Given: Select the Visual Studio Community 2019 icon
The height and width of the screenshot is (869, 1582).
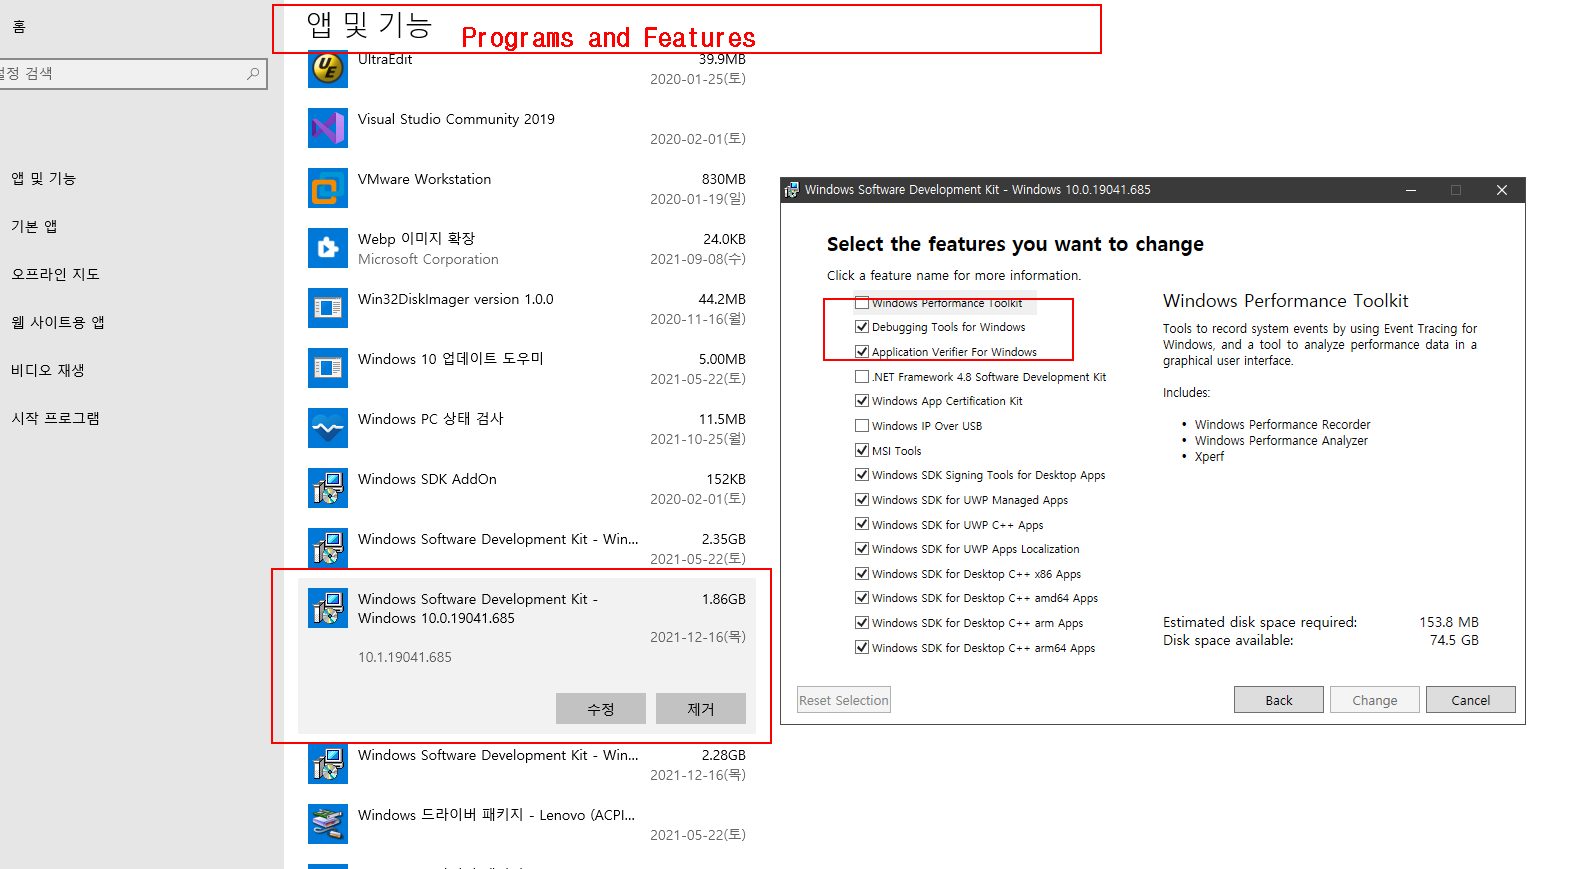Looking at the screenshot, I should pos(328,128).
